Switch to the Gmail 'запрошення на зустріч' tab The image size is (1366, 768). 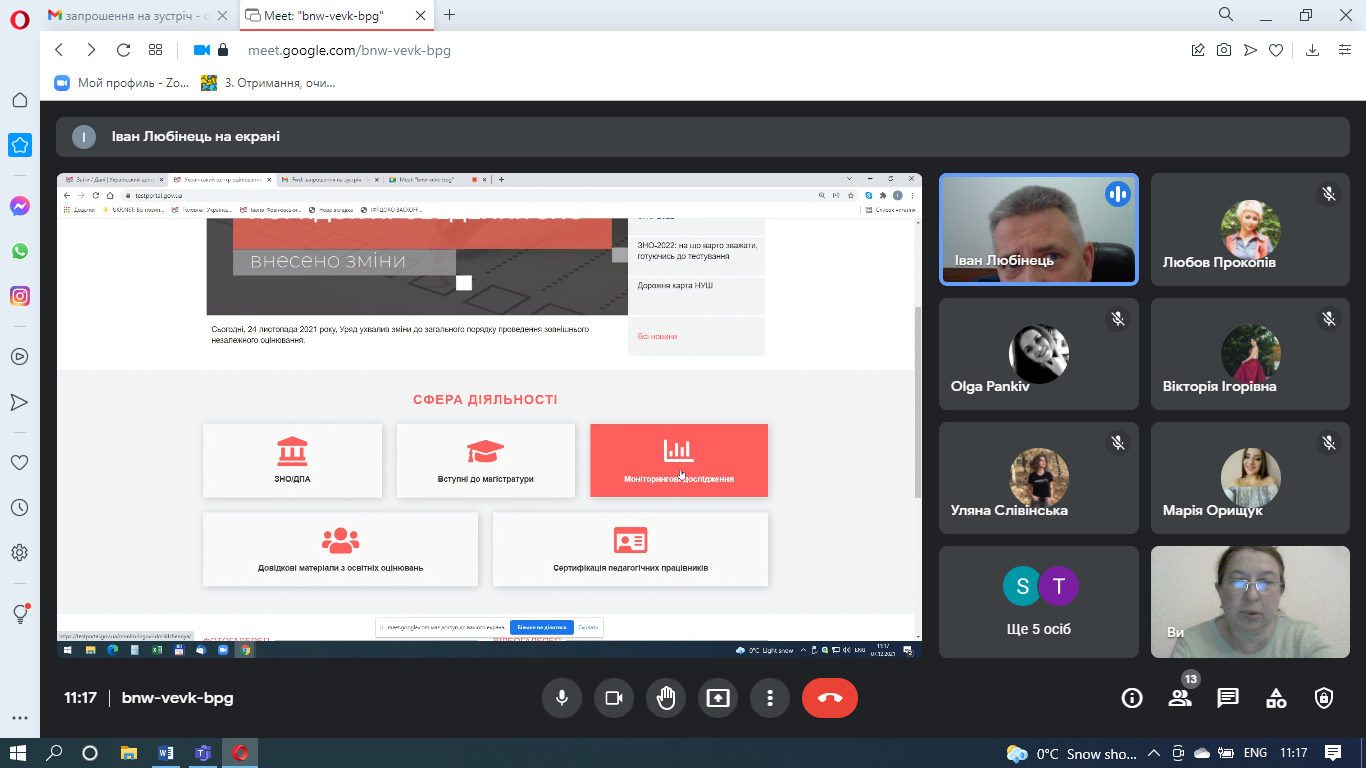[x=125, y=15]
